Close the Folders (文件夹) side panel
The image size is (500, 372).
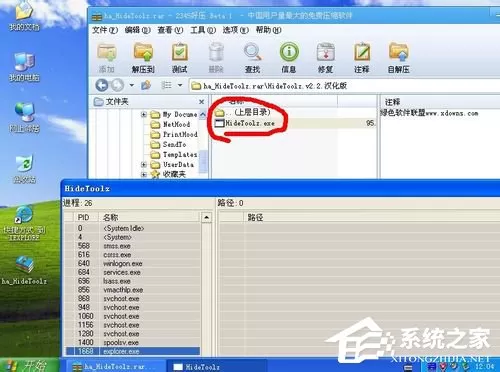pyautogui.click(x=201, y=102)
